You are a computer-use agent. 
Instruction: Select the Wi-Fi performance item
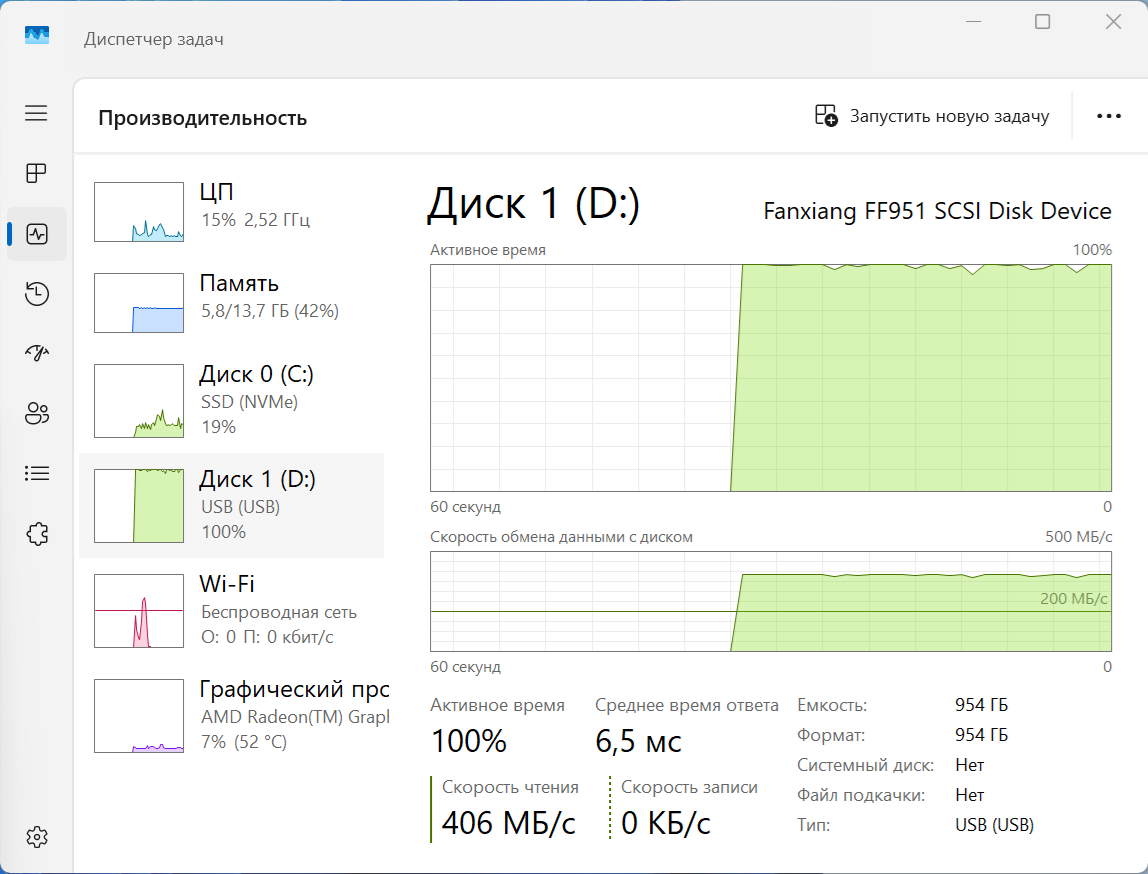(x=231, y=609)
